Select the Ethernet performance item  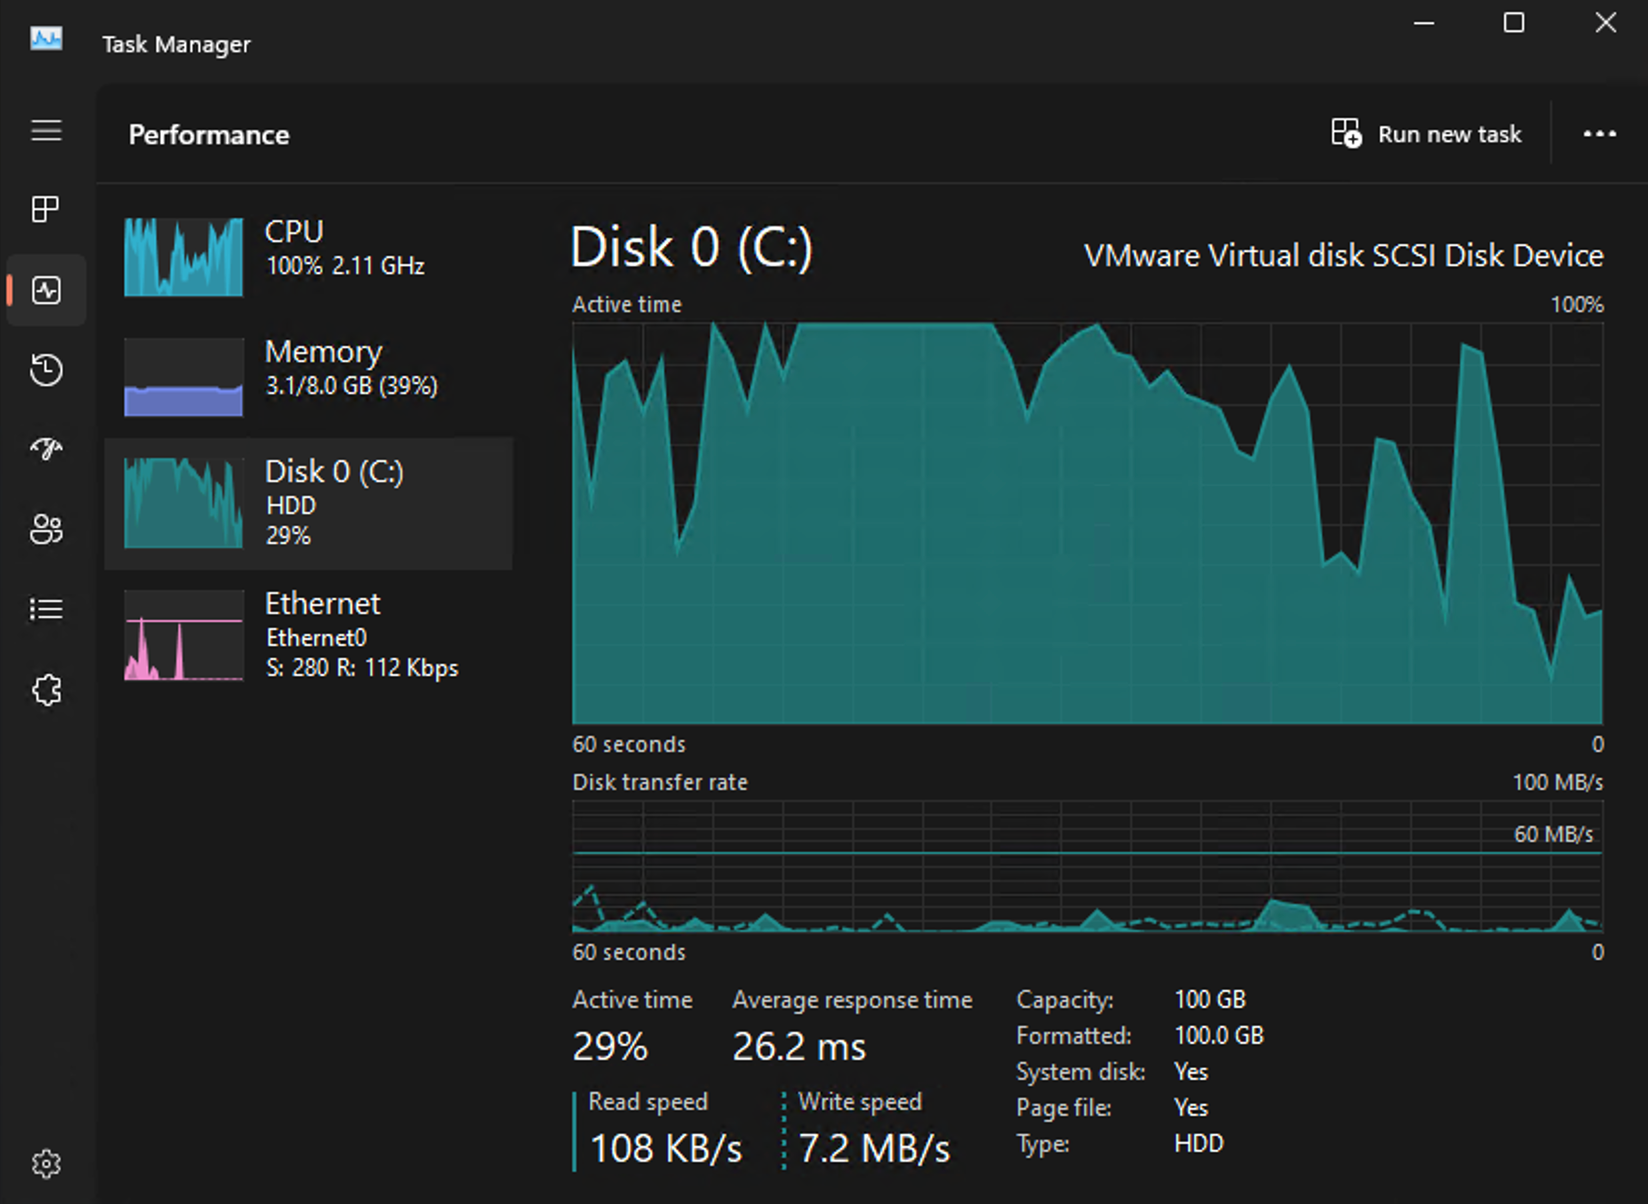point(309,635)
